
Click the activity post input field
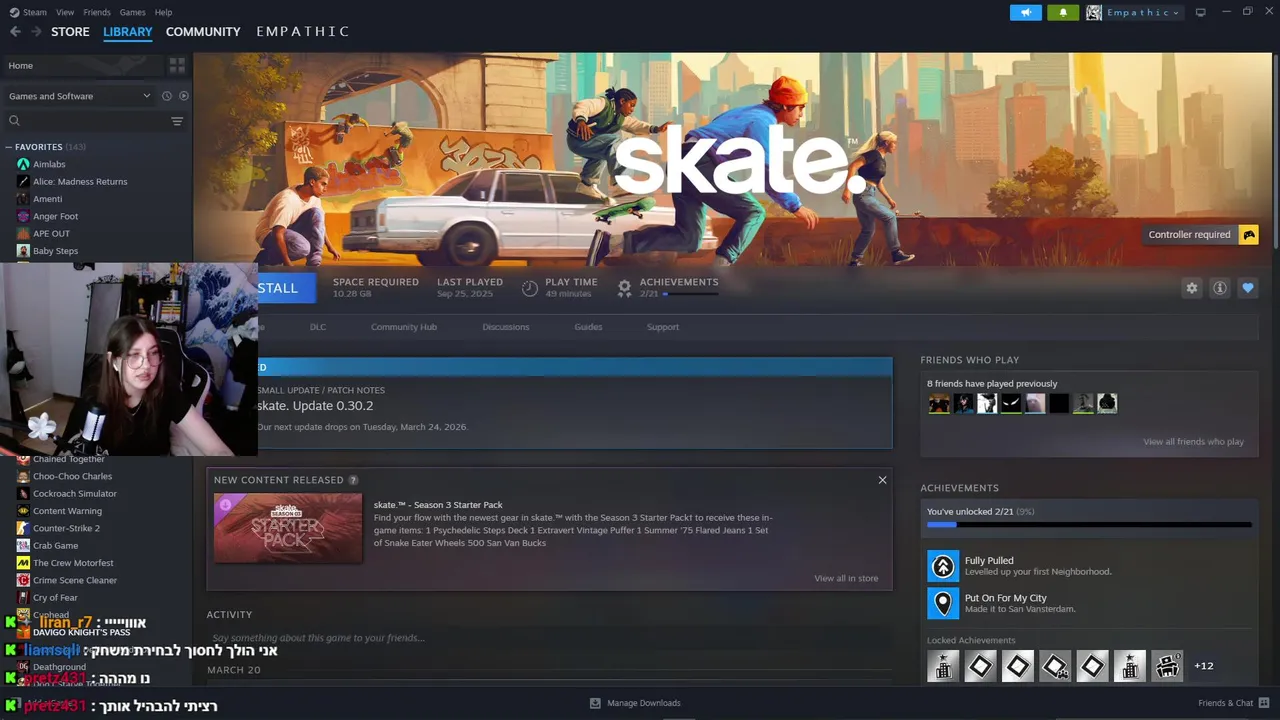click(549, 638)
